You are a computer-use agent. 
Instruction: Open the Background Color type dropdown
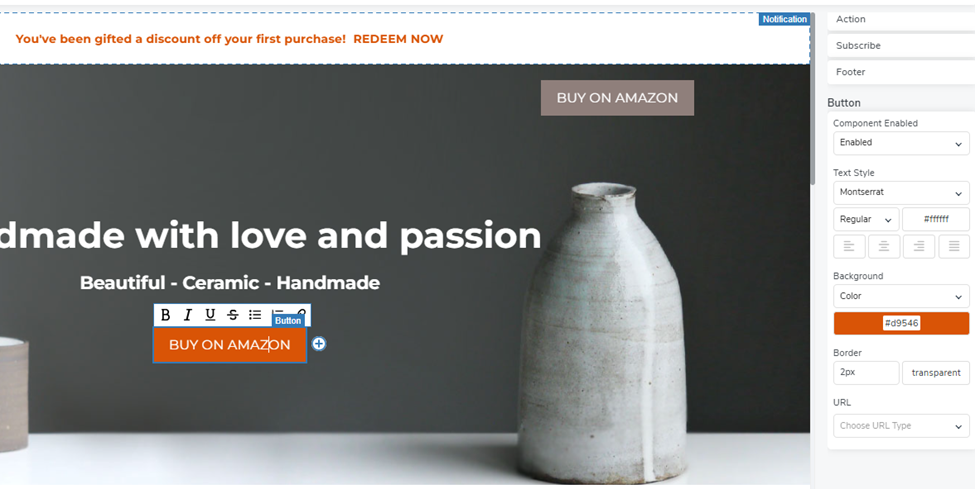pyautogui.click(x=901, y=296)
